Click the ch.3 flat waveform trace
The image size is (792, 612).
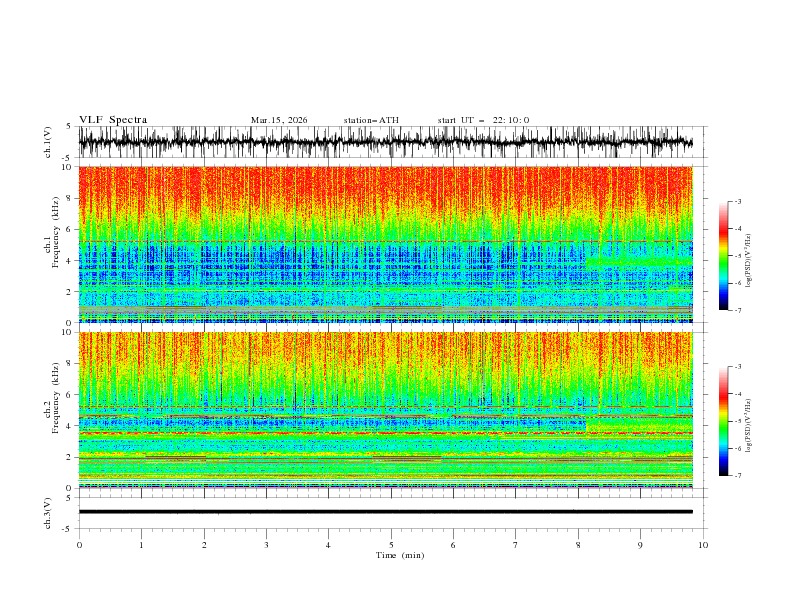(385, 512)
